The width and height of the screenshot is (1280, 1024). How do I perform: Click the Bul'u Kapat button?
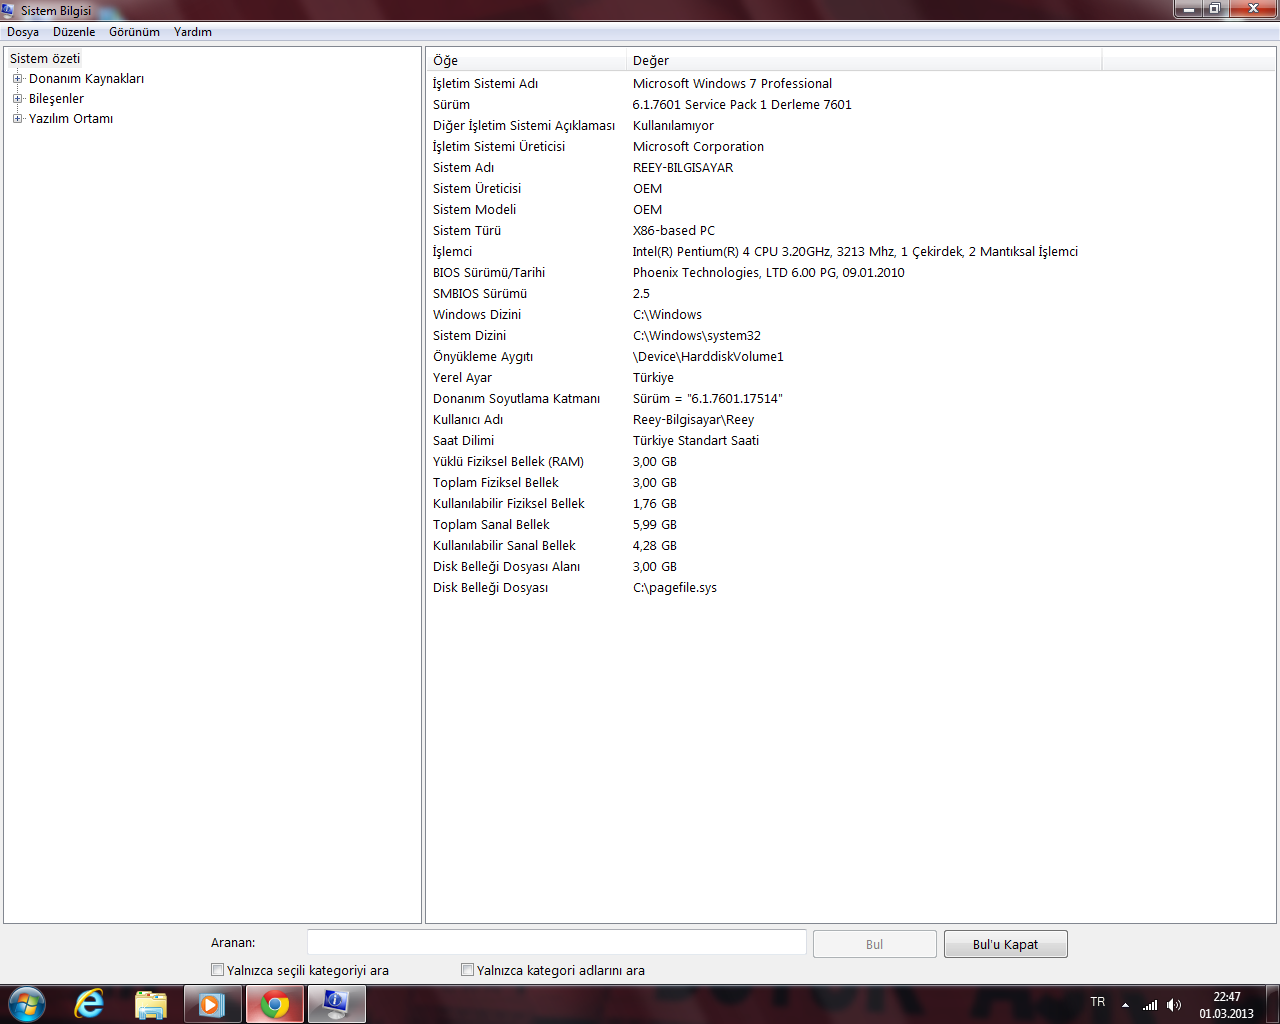coord(1006,944)
